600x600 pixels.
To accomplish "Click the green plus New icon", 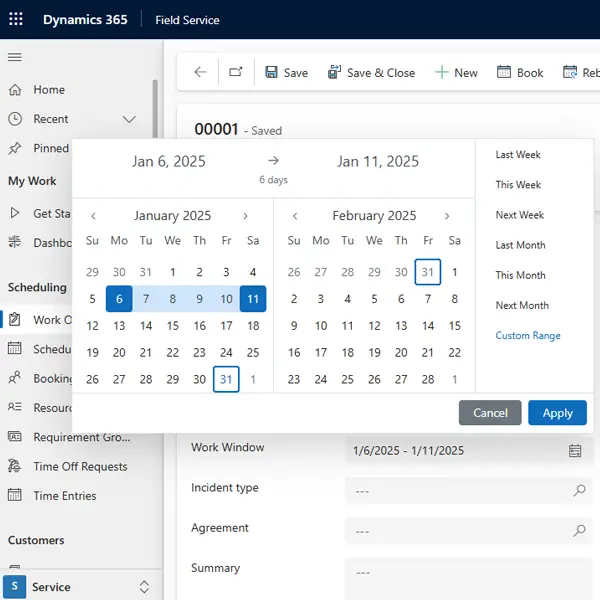I will click(x=442, y=72).
